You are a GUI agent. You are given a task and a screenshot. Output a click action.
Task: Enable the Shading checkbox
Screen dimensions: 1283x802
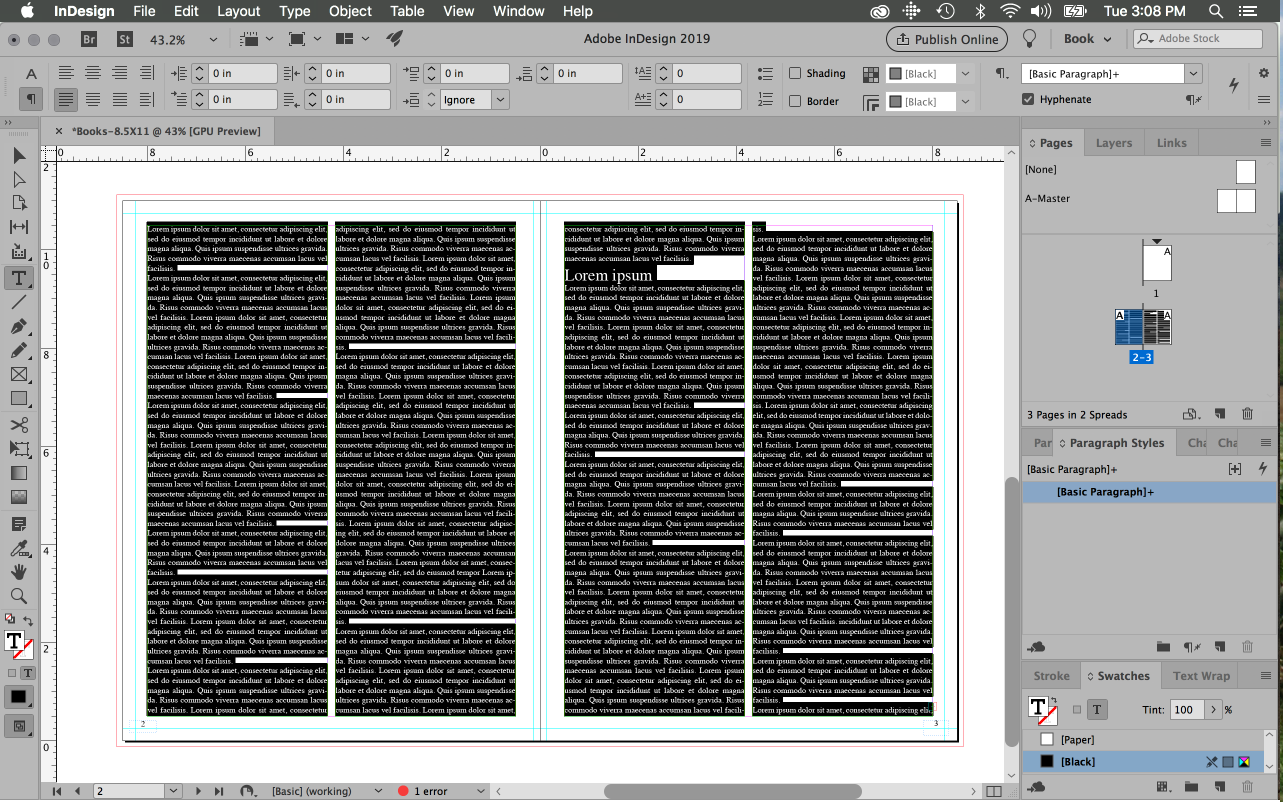tap(795, 73)
